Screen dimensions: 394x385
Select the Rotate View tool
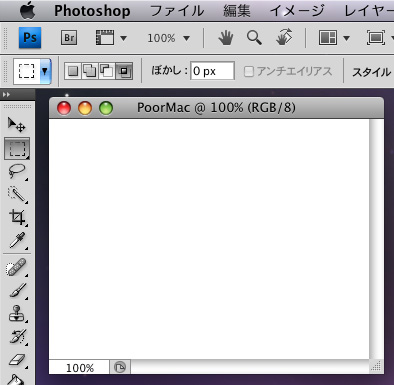point(284,37)
